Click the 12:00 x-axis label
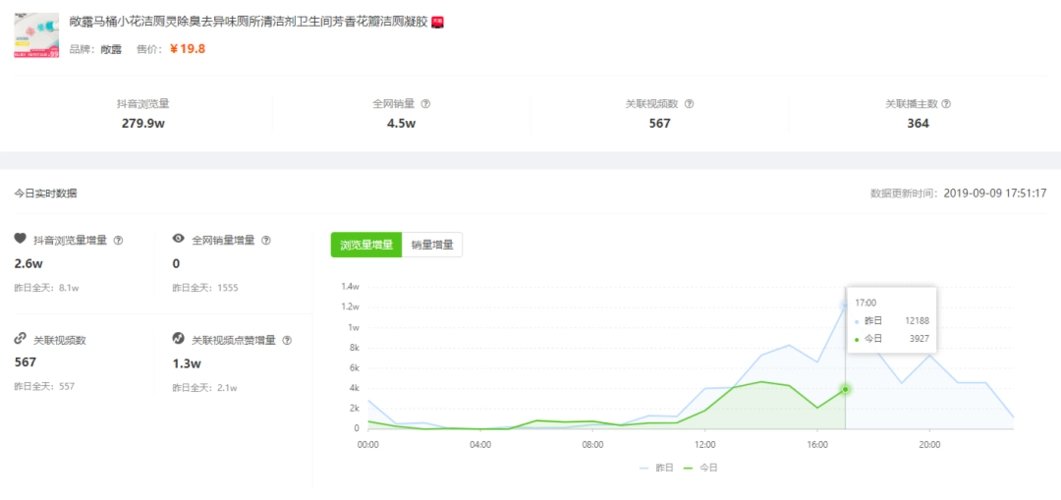 point(704,445)
